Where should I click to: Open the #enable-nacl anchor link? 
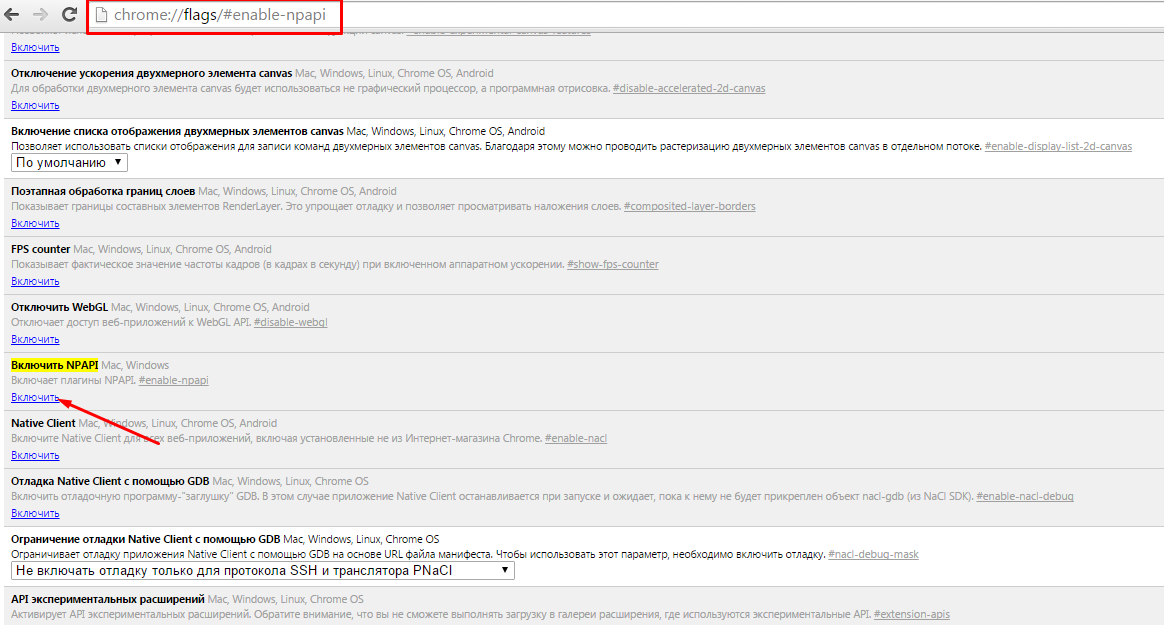pos(575,438)
